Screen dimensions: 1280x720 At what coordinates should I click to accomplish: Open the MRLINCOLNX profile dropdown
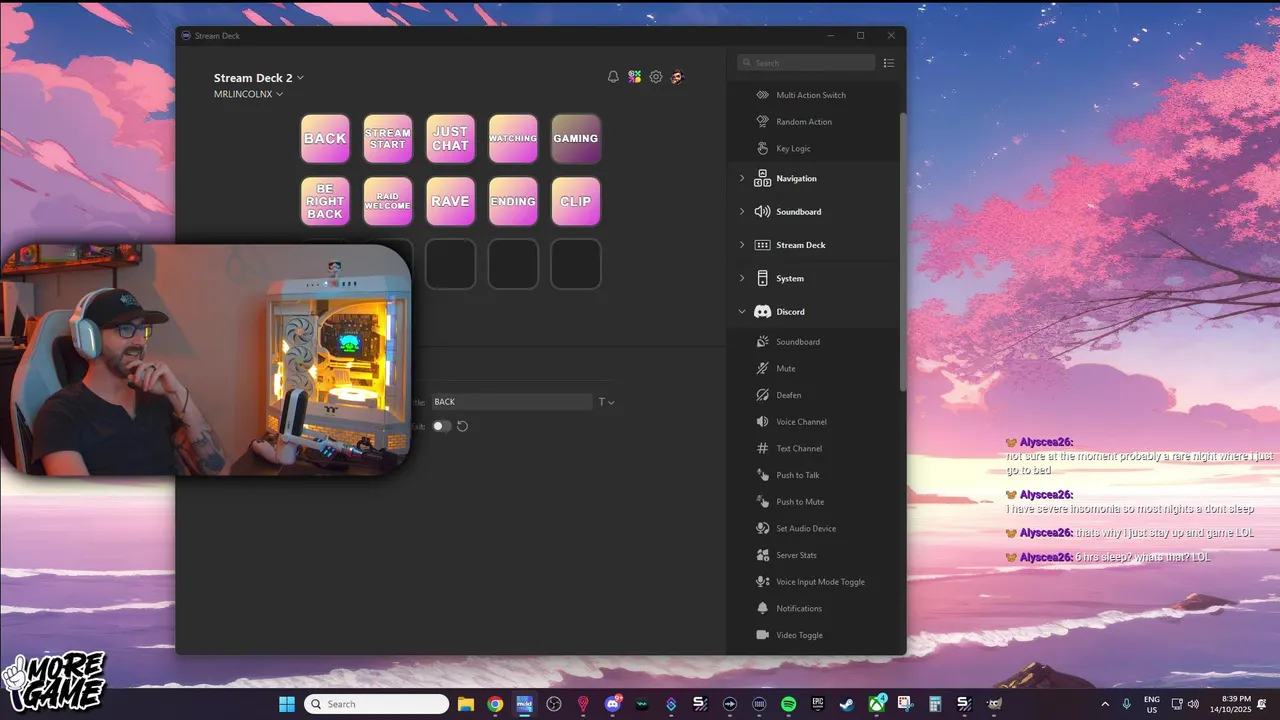click(248, 94)
